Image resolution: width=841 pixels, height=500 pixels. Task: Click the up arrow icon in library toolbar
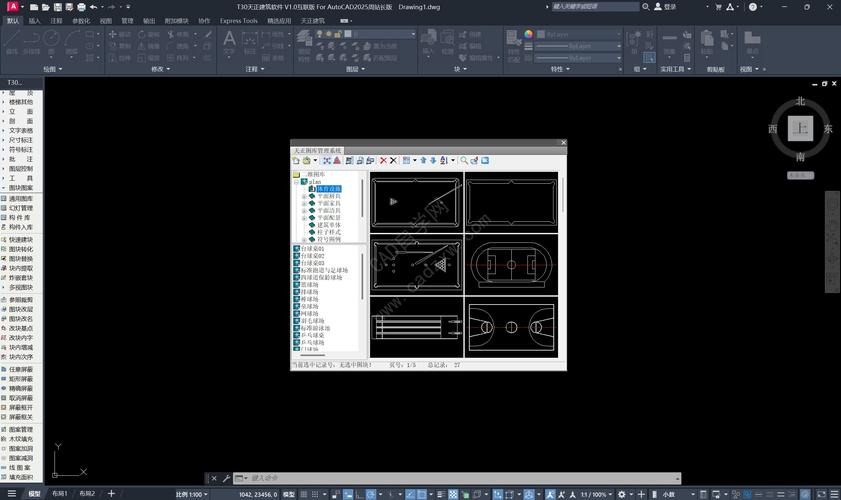(423, 160)
